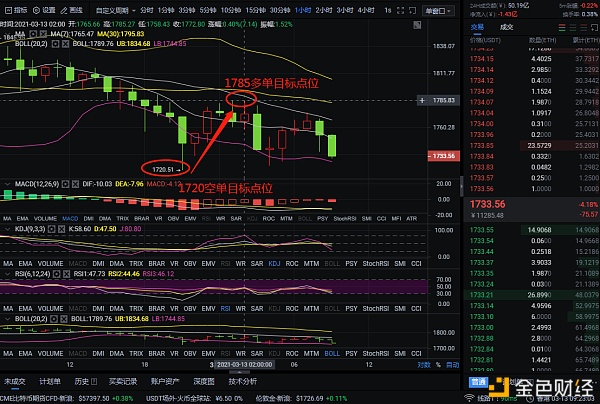This screenshot has width=600, height=404.
Task: Close the MACD(12,26,9) panel
Action: (75, 184)
